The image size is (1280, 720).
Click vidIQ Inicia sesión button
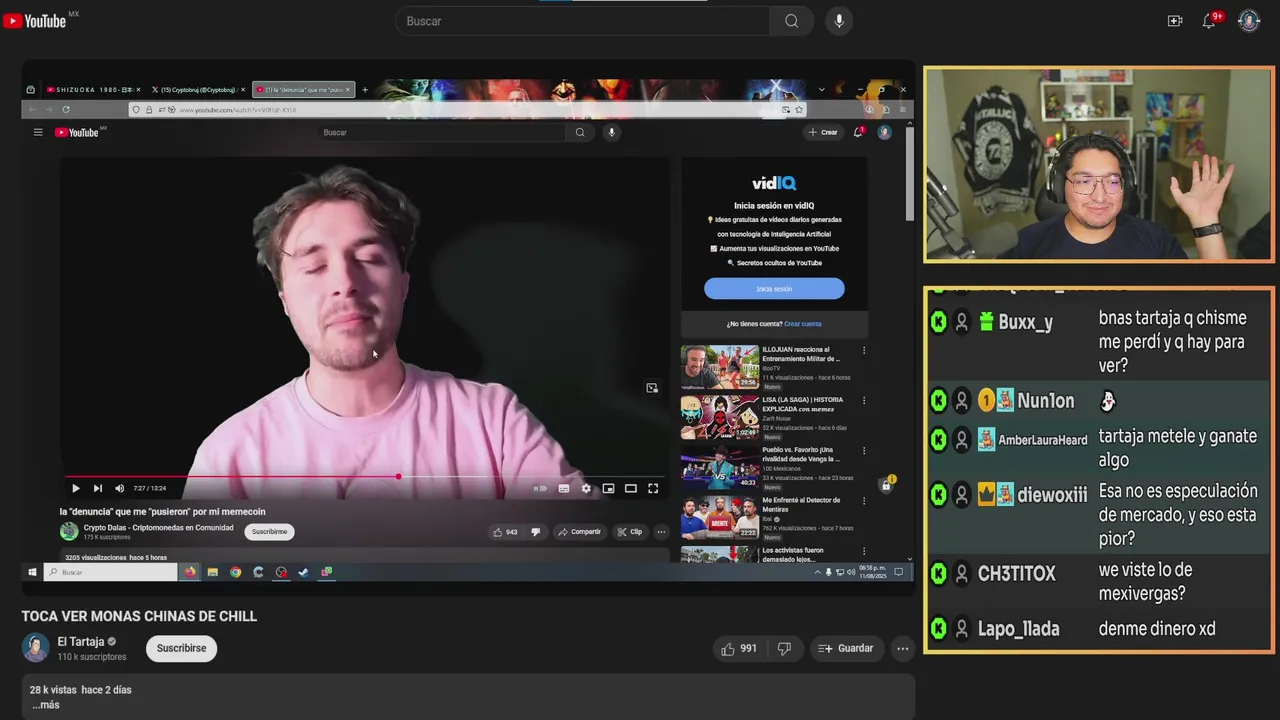tap(774, 289)
